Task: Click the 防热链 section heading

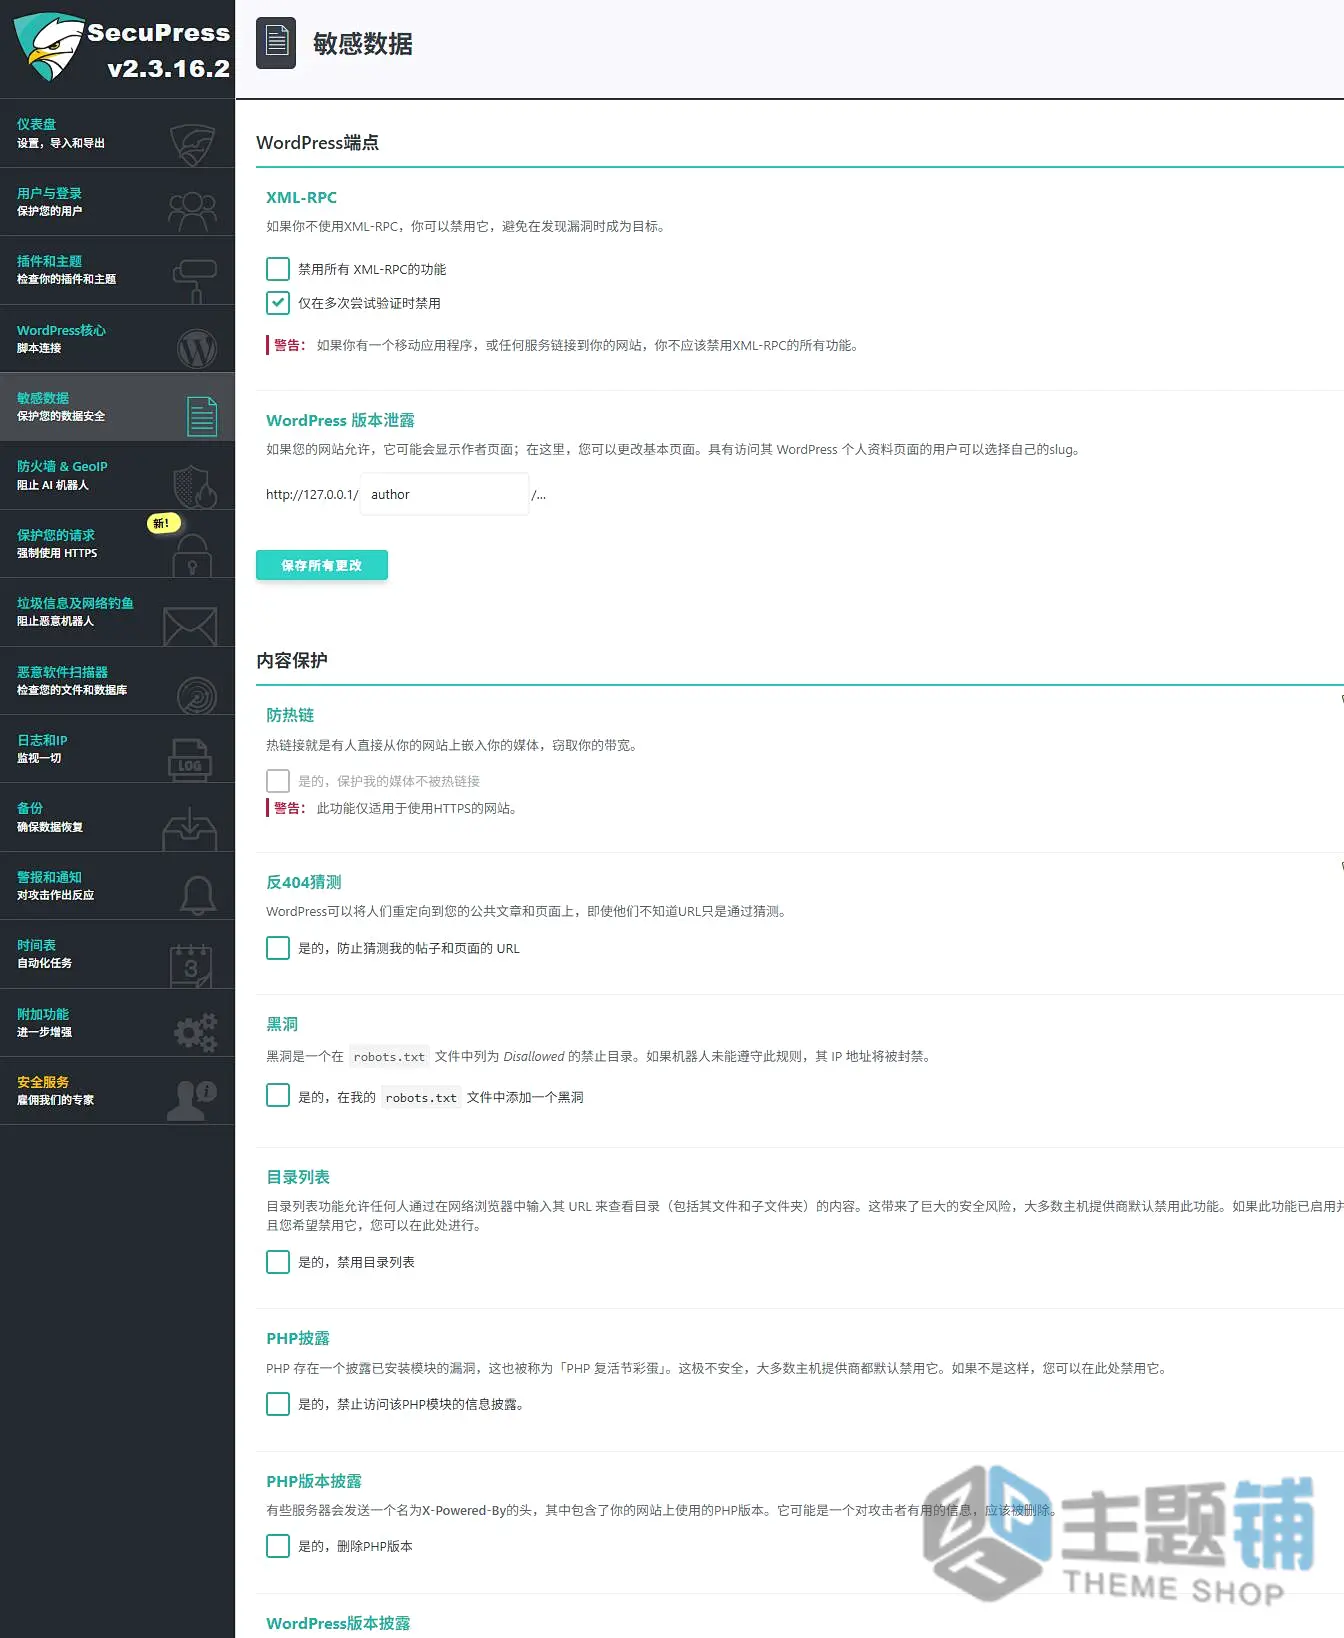Action: [290, 715]
